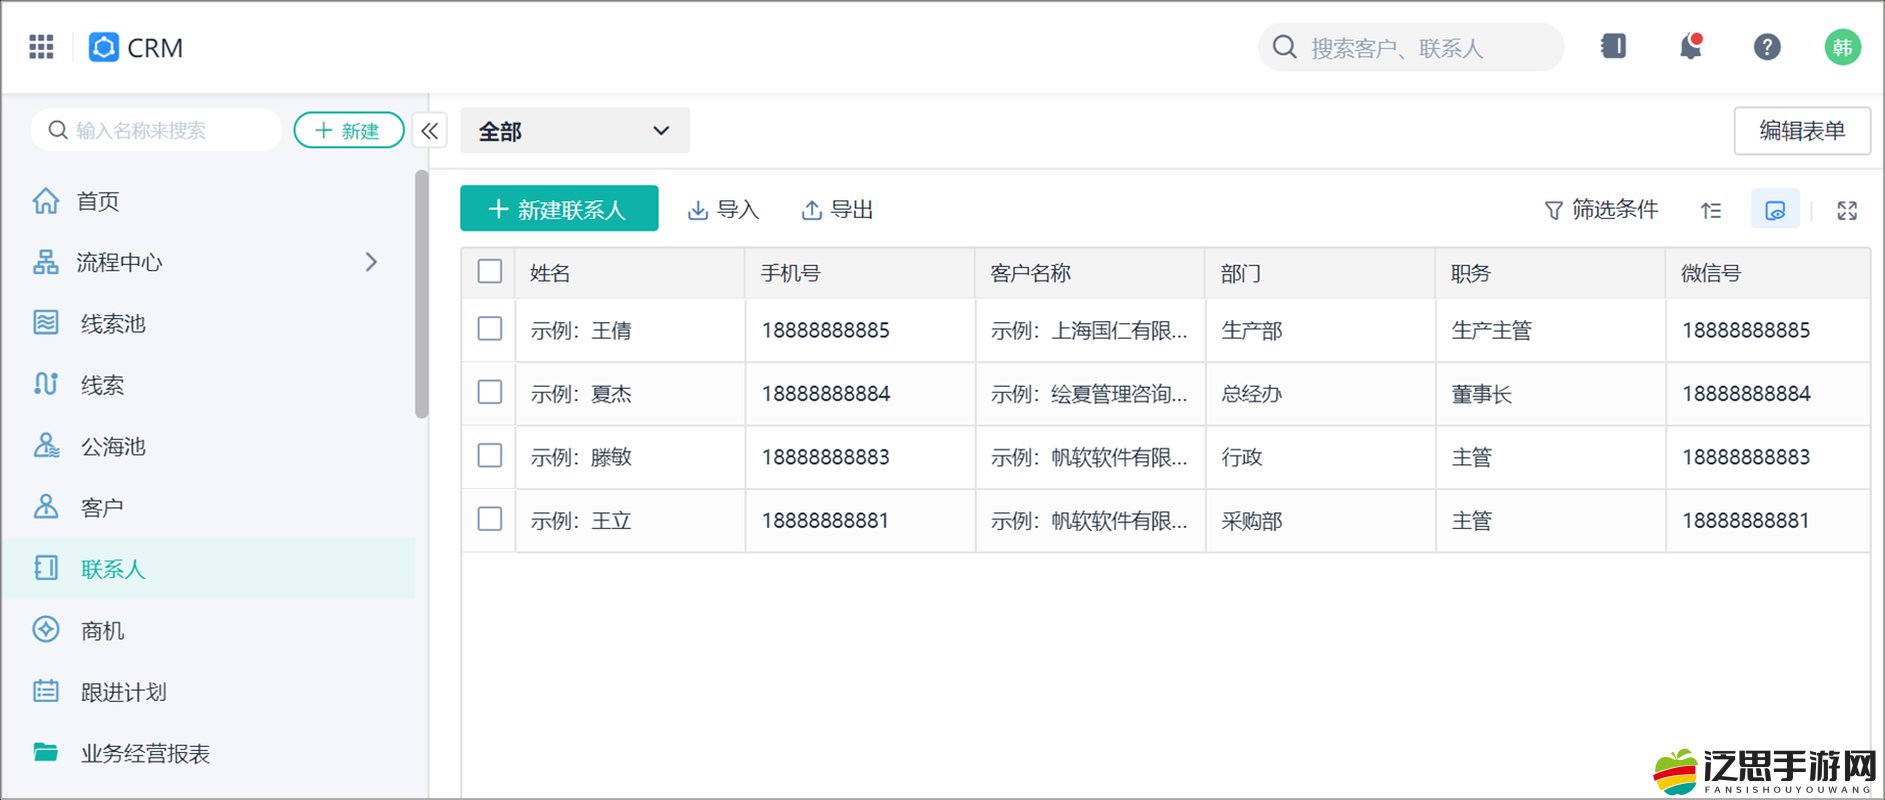
Task: Enter fullscreen with expand icon
Action: tap(1847, 210)
